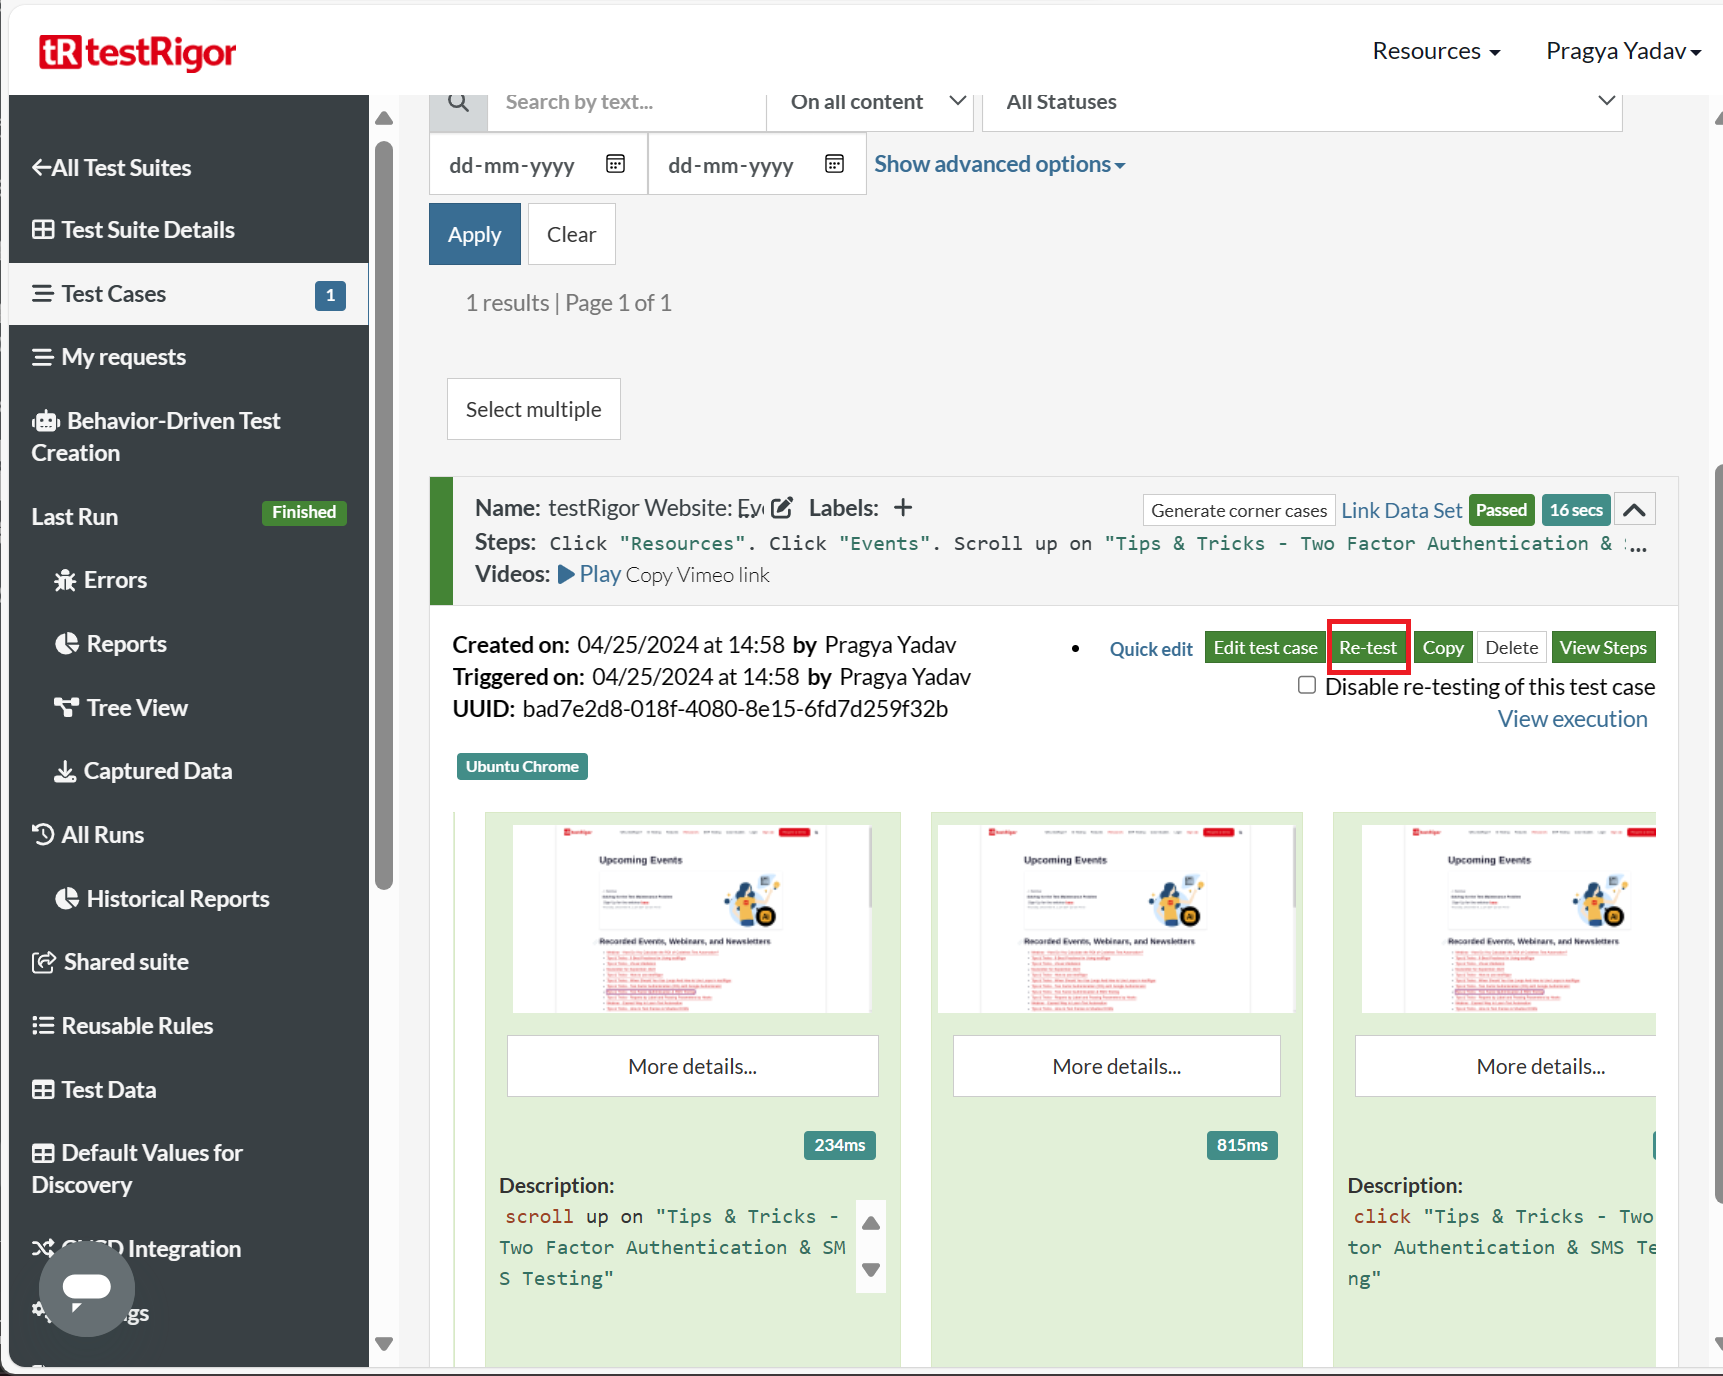Image resolution: width=1723 pixels, height=1376 pixels.
Task: Open the chat support bubble
Action: tap(87, 1288)
